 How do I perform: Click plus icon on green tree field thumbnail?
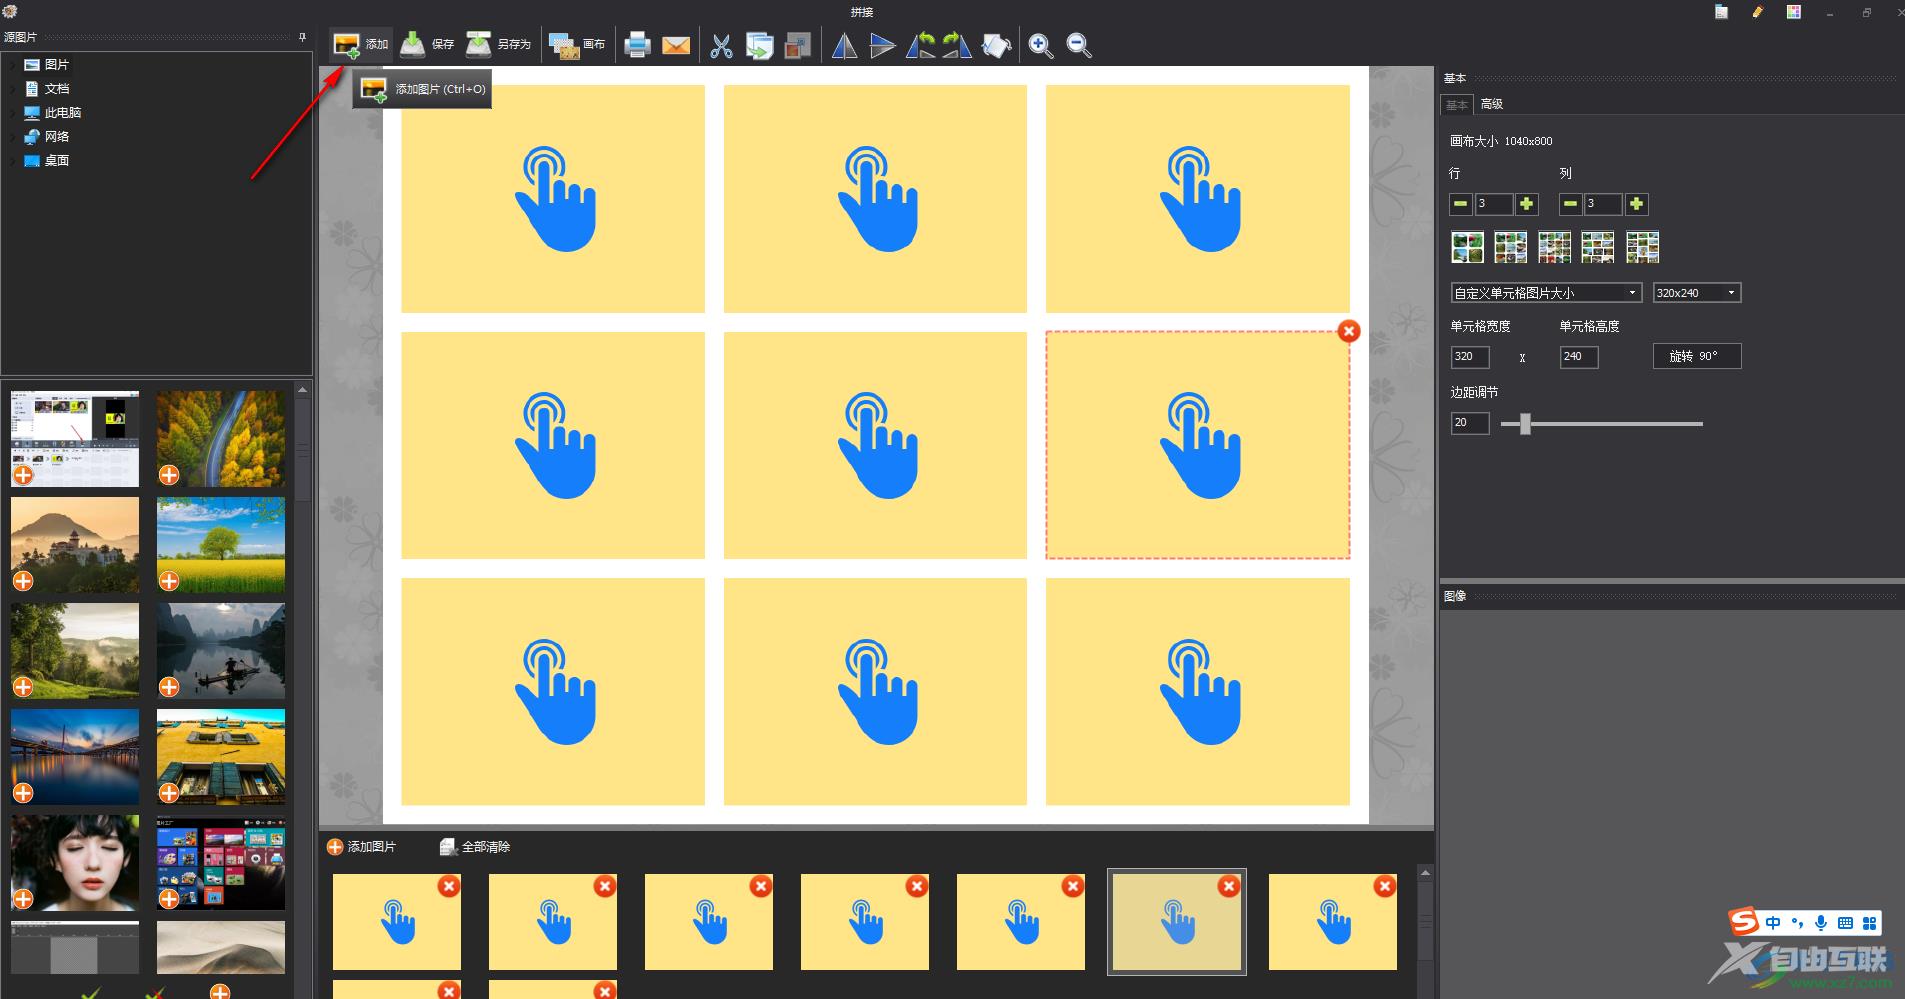click(x=169, y=581)
